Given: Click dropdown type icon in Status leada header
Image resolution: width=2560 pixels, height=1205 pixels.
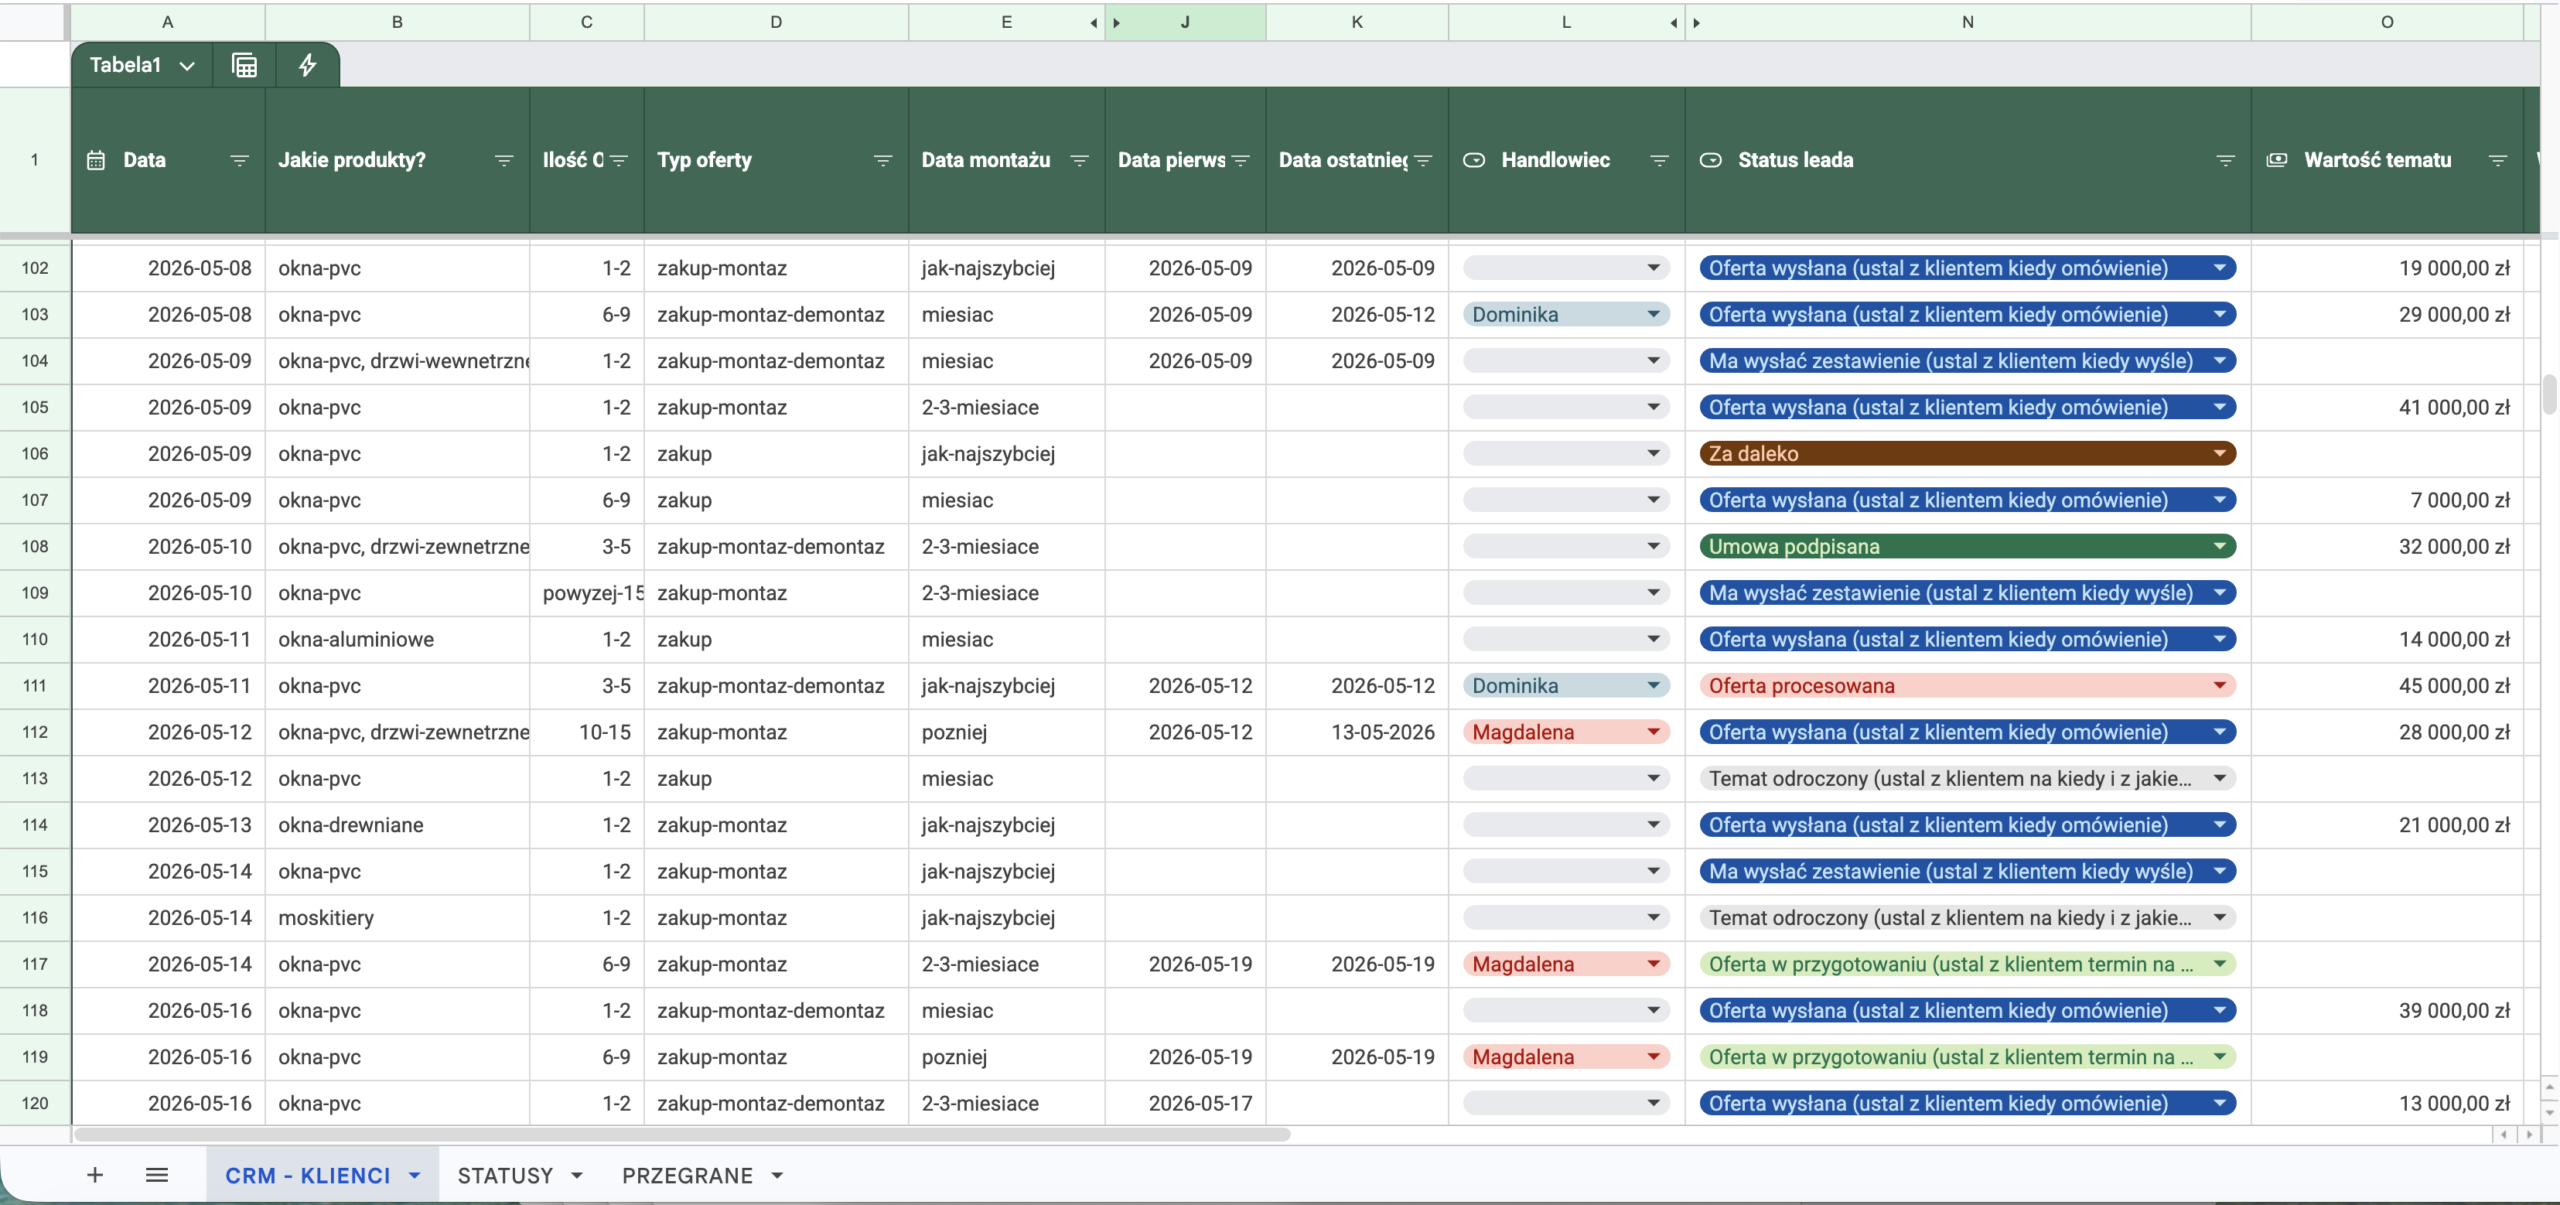Looking at the screenshot, I should (1711, 160).
